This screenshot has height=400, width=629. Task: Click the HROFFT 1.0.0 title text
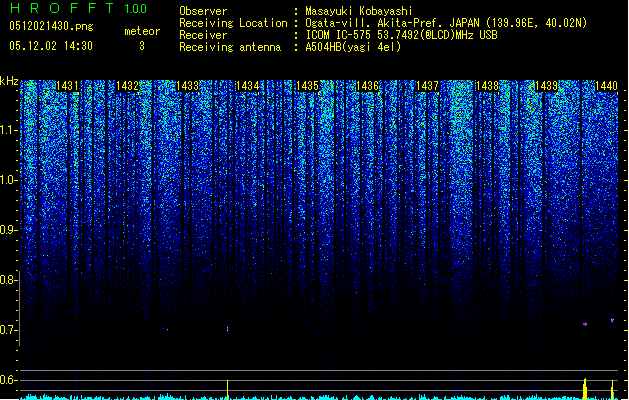[x=79, y=8]
